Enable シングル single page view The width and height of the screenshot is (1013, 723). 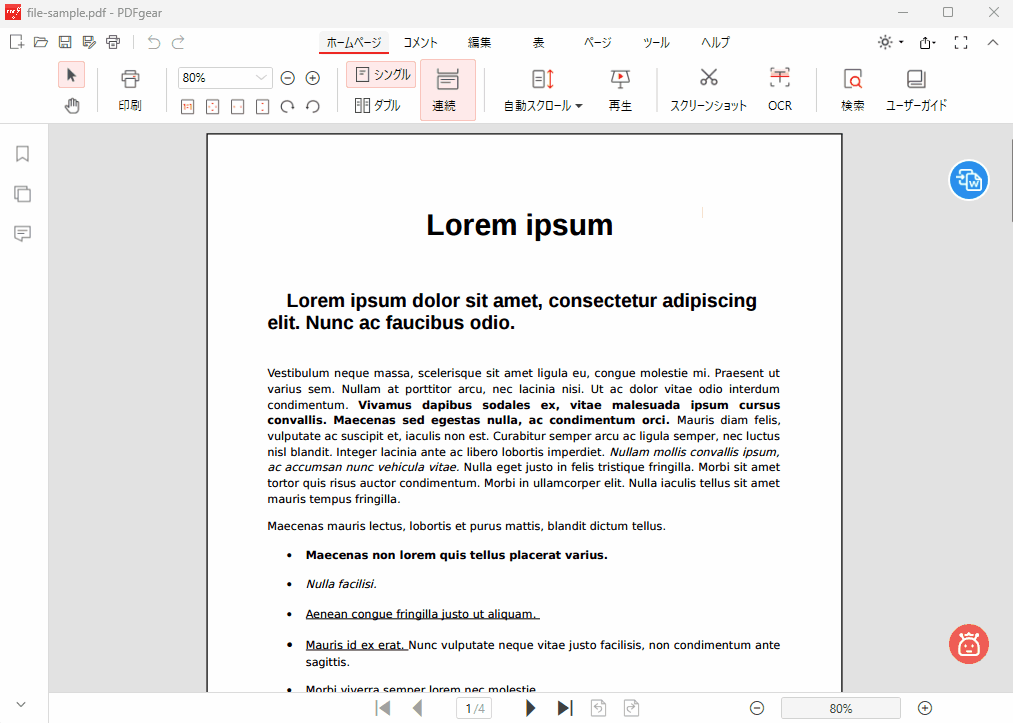click(x=380, y=74)
